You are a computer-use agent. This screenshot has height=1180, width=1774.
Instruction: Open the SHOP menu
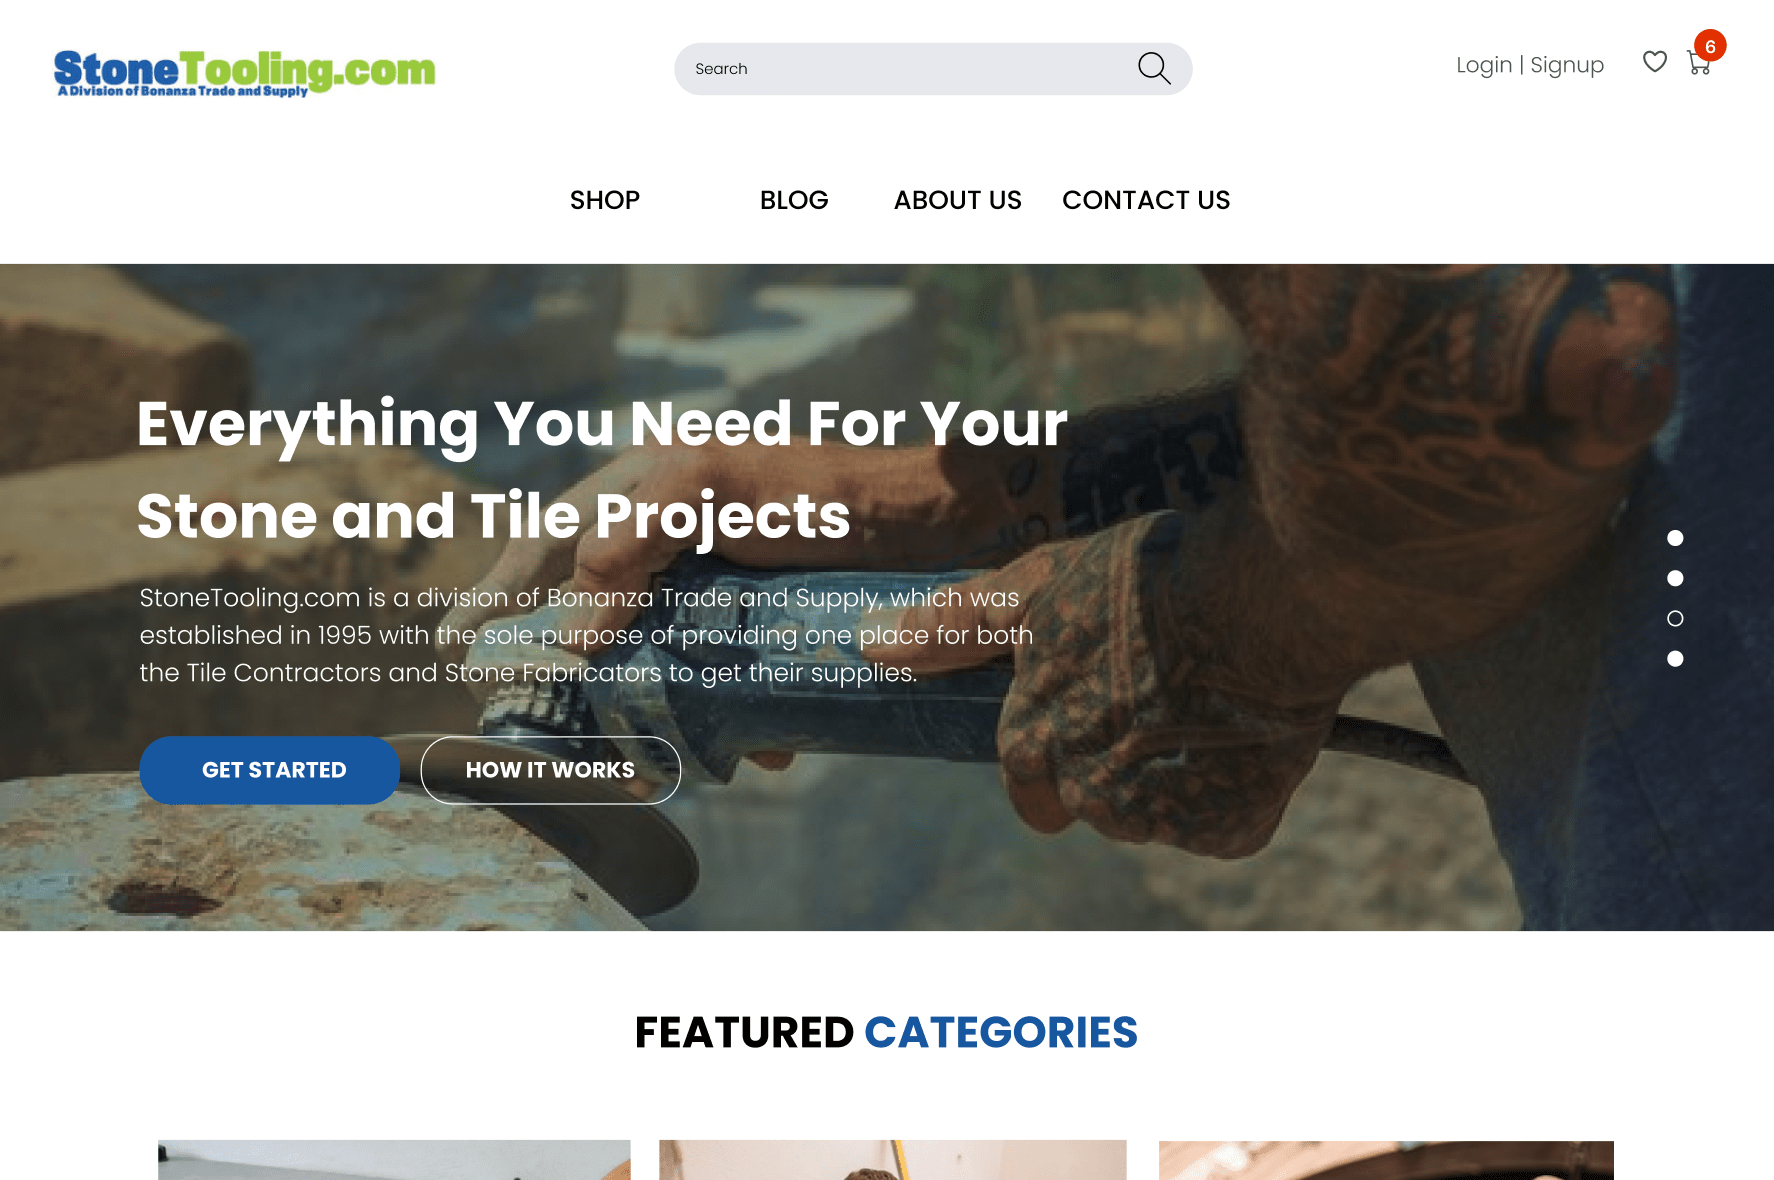(x=605, y=200)
